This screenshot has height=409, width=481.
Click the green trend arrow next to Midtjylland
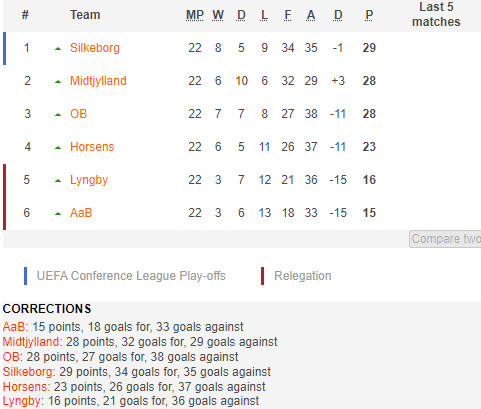(x=58, y=82)
